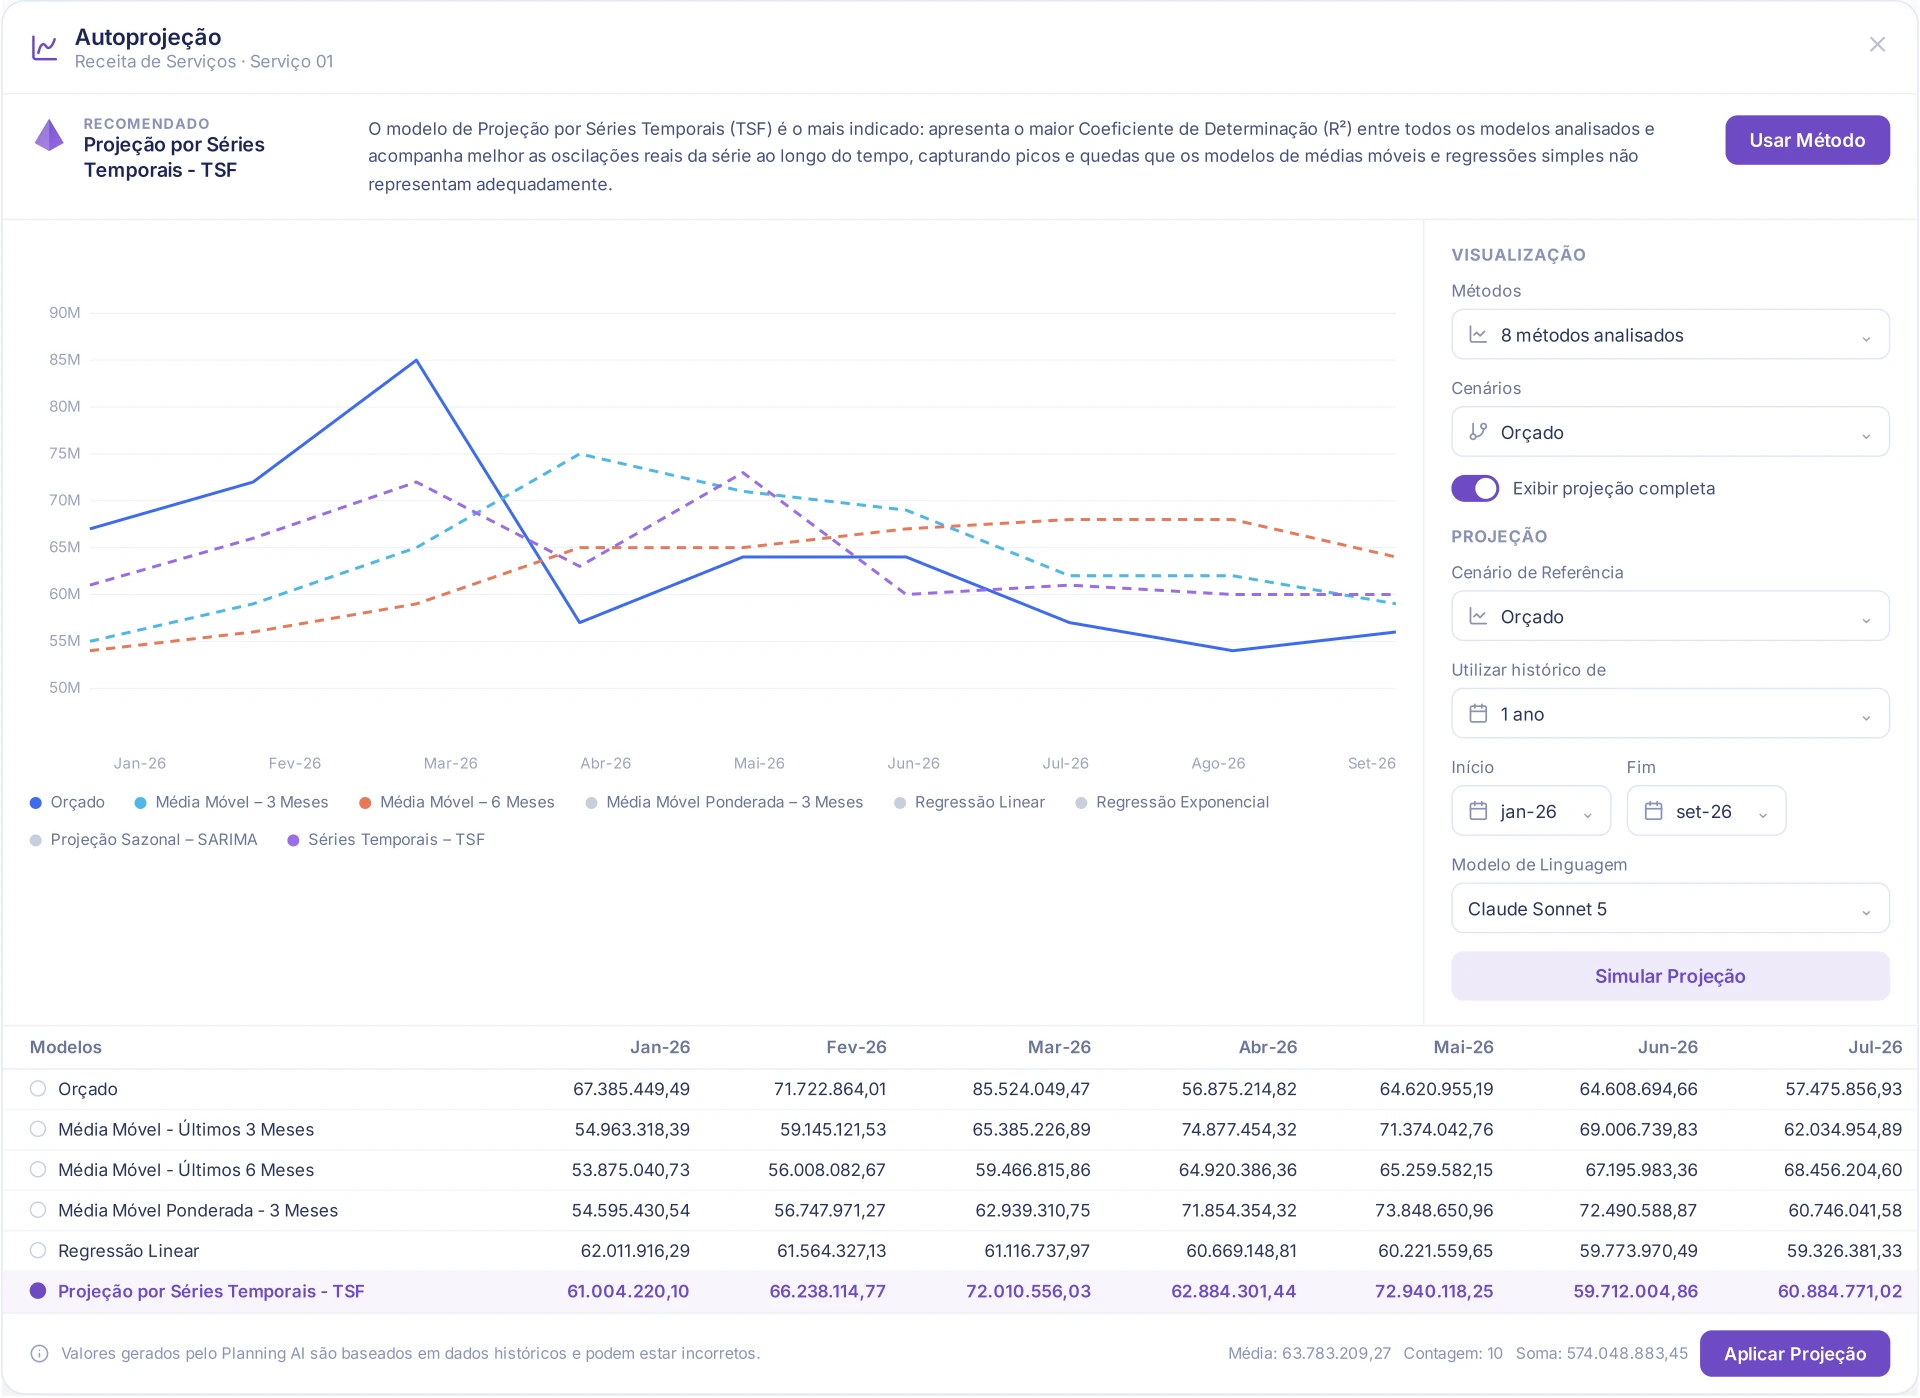1920x1398 pixels.
Task: Click calendar icon in Início field
Action: (x=1478, y=811)
